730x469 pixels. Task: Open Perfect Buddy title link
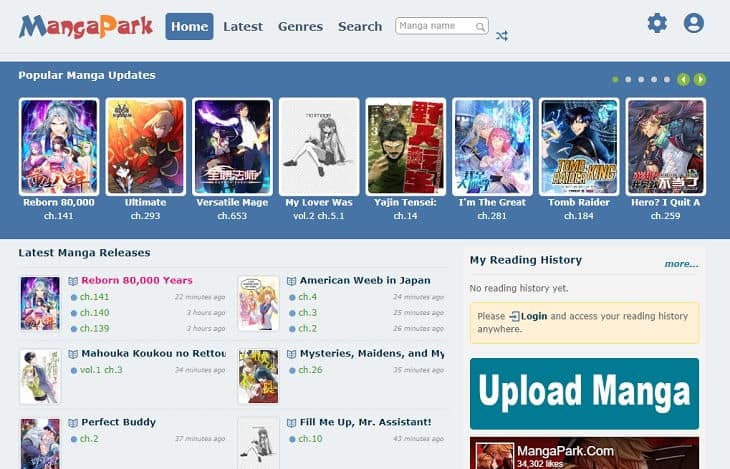[118, 422]
